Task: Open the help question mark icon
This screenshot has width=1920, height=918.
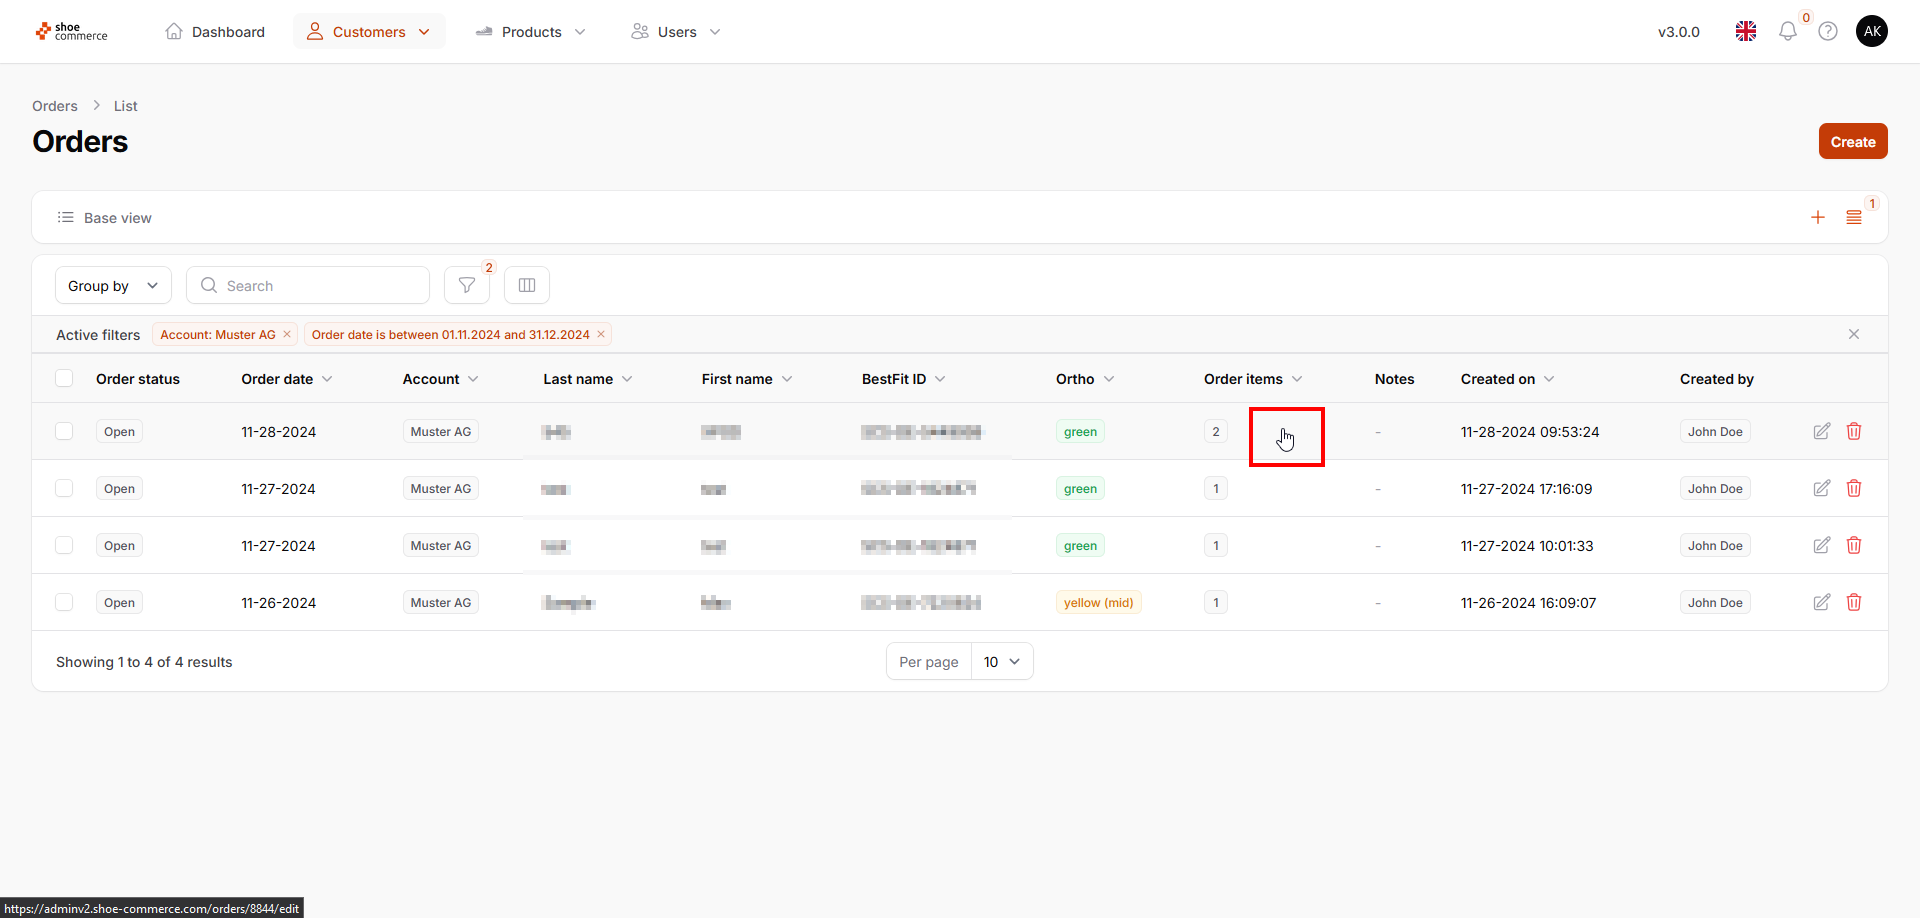Action: tap(1828, 32)
